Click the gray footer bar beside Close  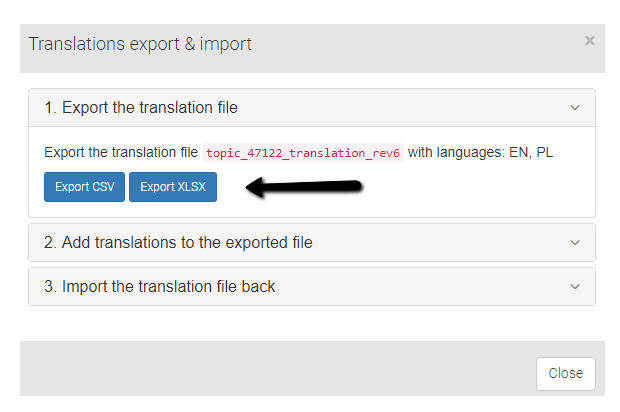point(277,369)
